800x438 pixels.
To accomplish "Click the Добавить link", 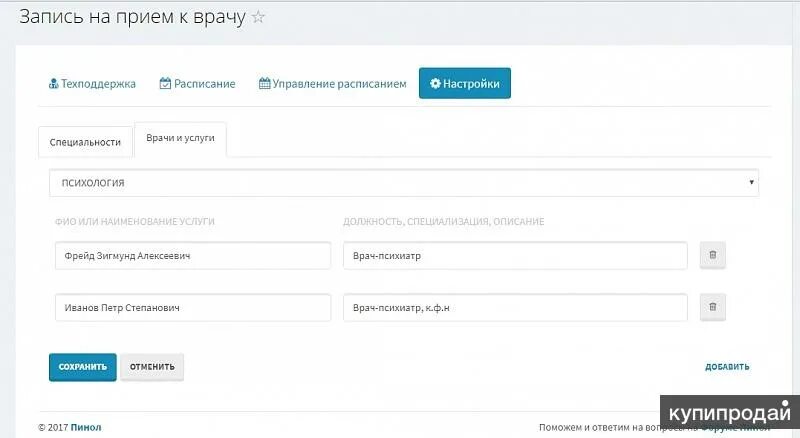I will point(727,367).
